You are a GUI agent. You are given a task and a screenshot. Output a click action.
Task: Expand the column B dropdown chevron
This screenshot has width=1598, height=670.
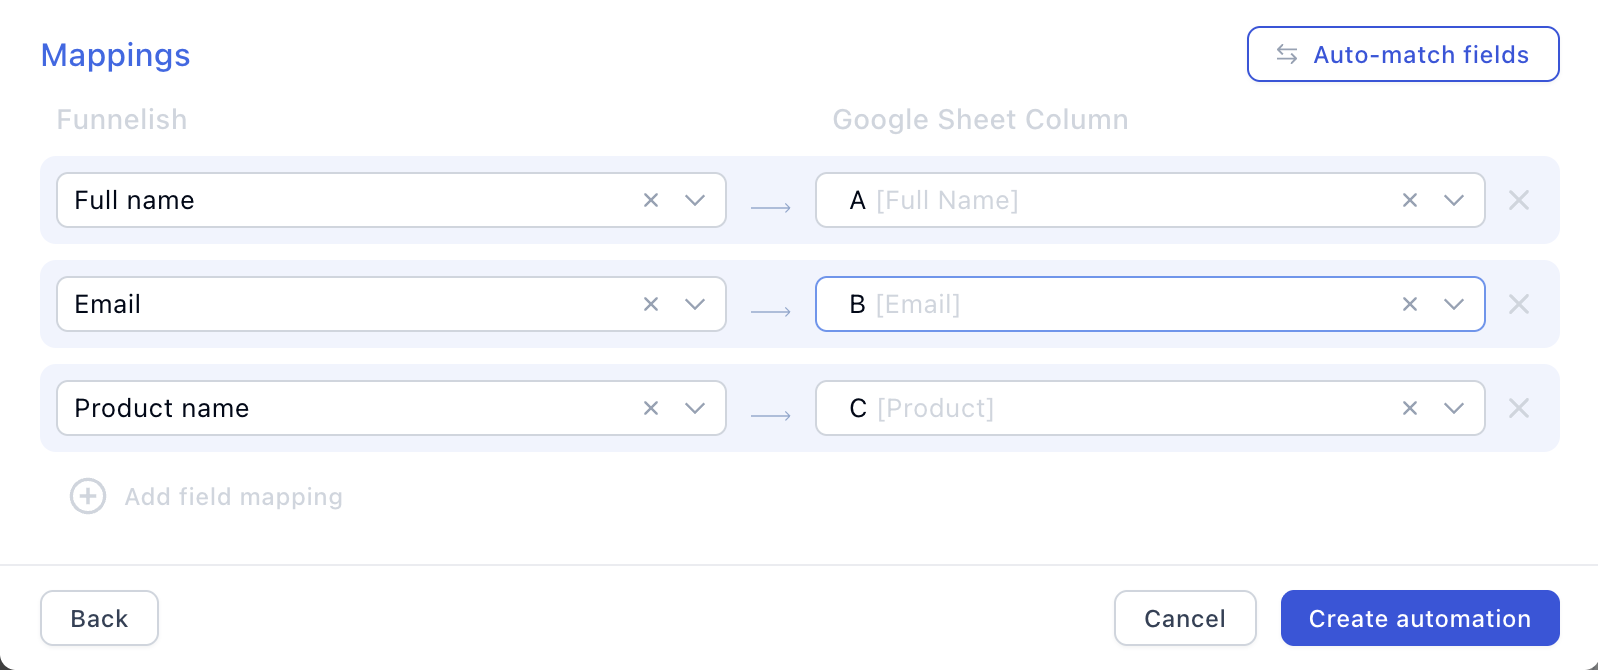1454,304
